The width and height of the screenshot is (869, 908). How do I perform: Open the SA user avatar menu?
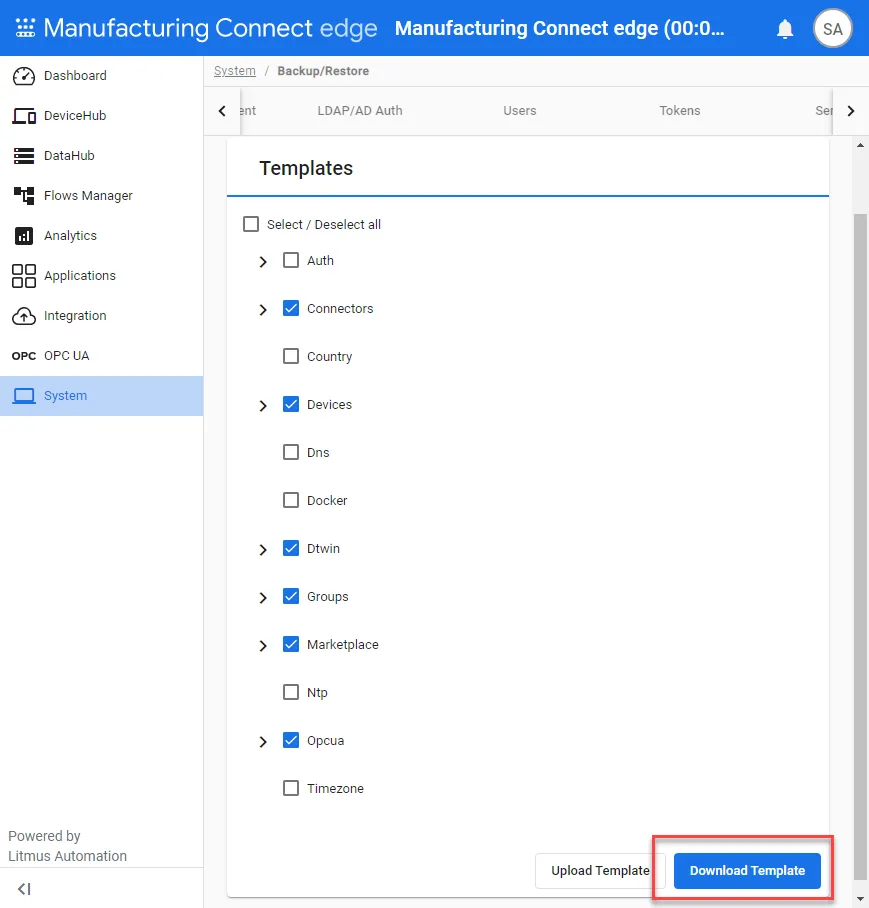pos(832,29)
